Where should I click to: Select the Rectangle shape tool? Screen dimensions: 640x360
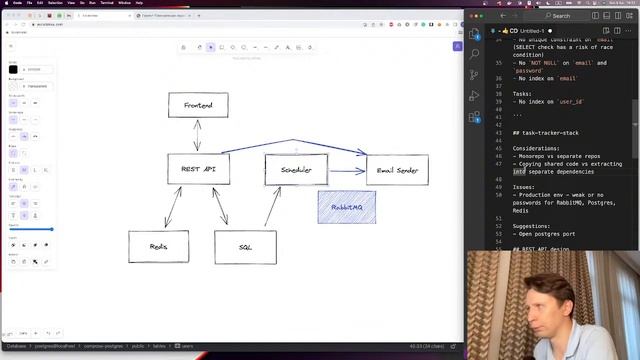click(x=222, y=47)
